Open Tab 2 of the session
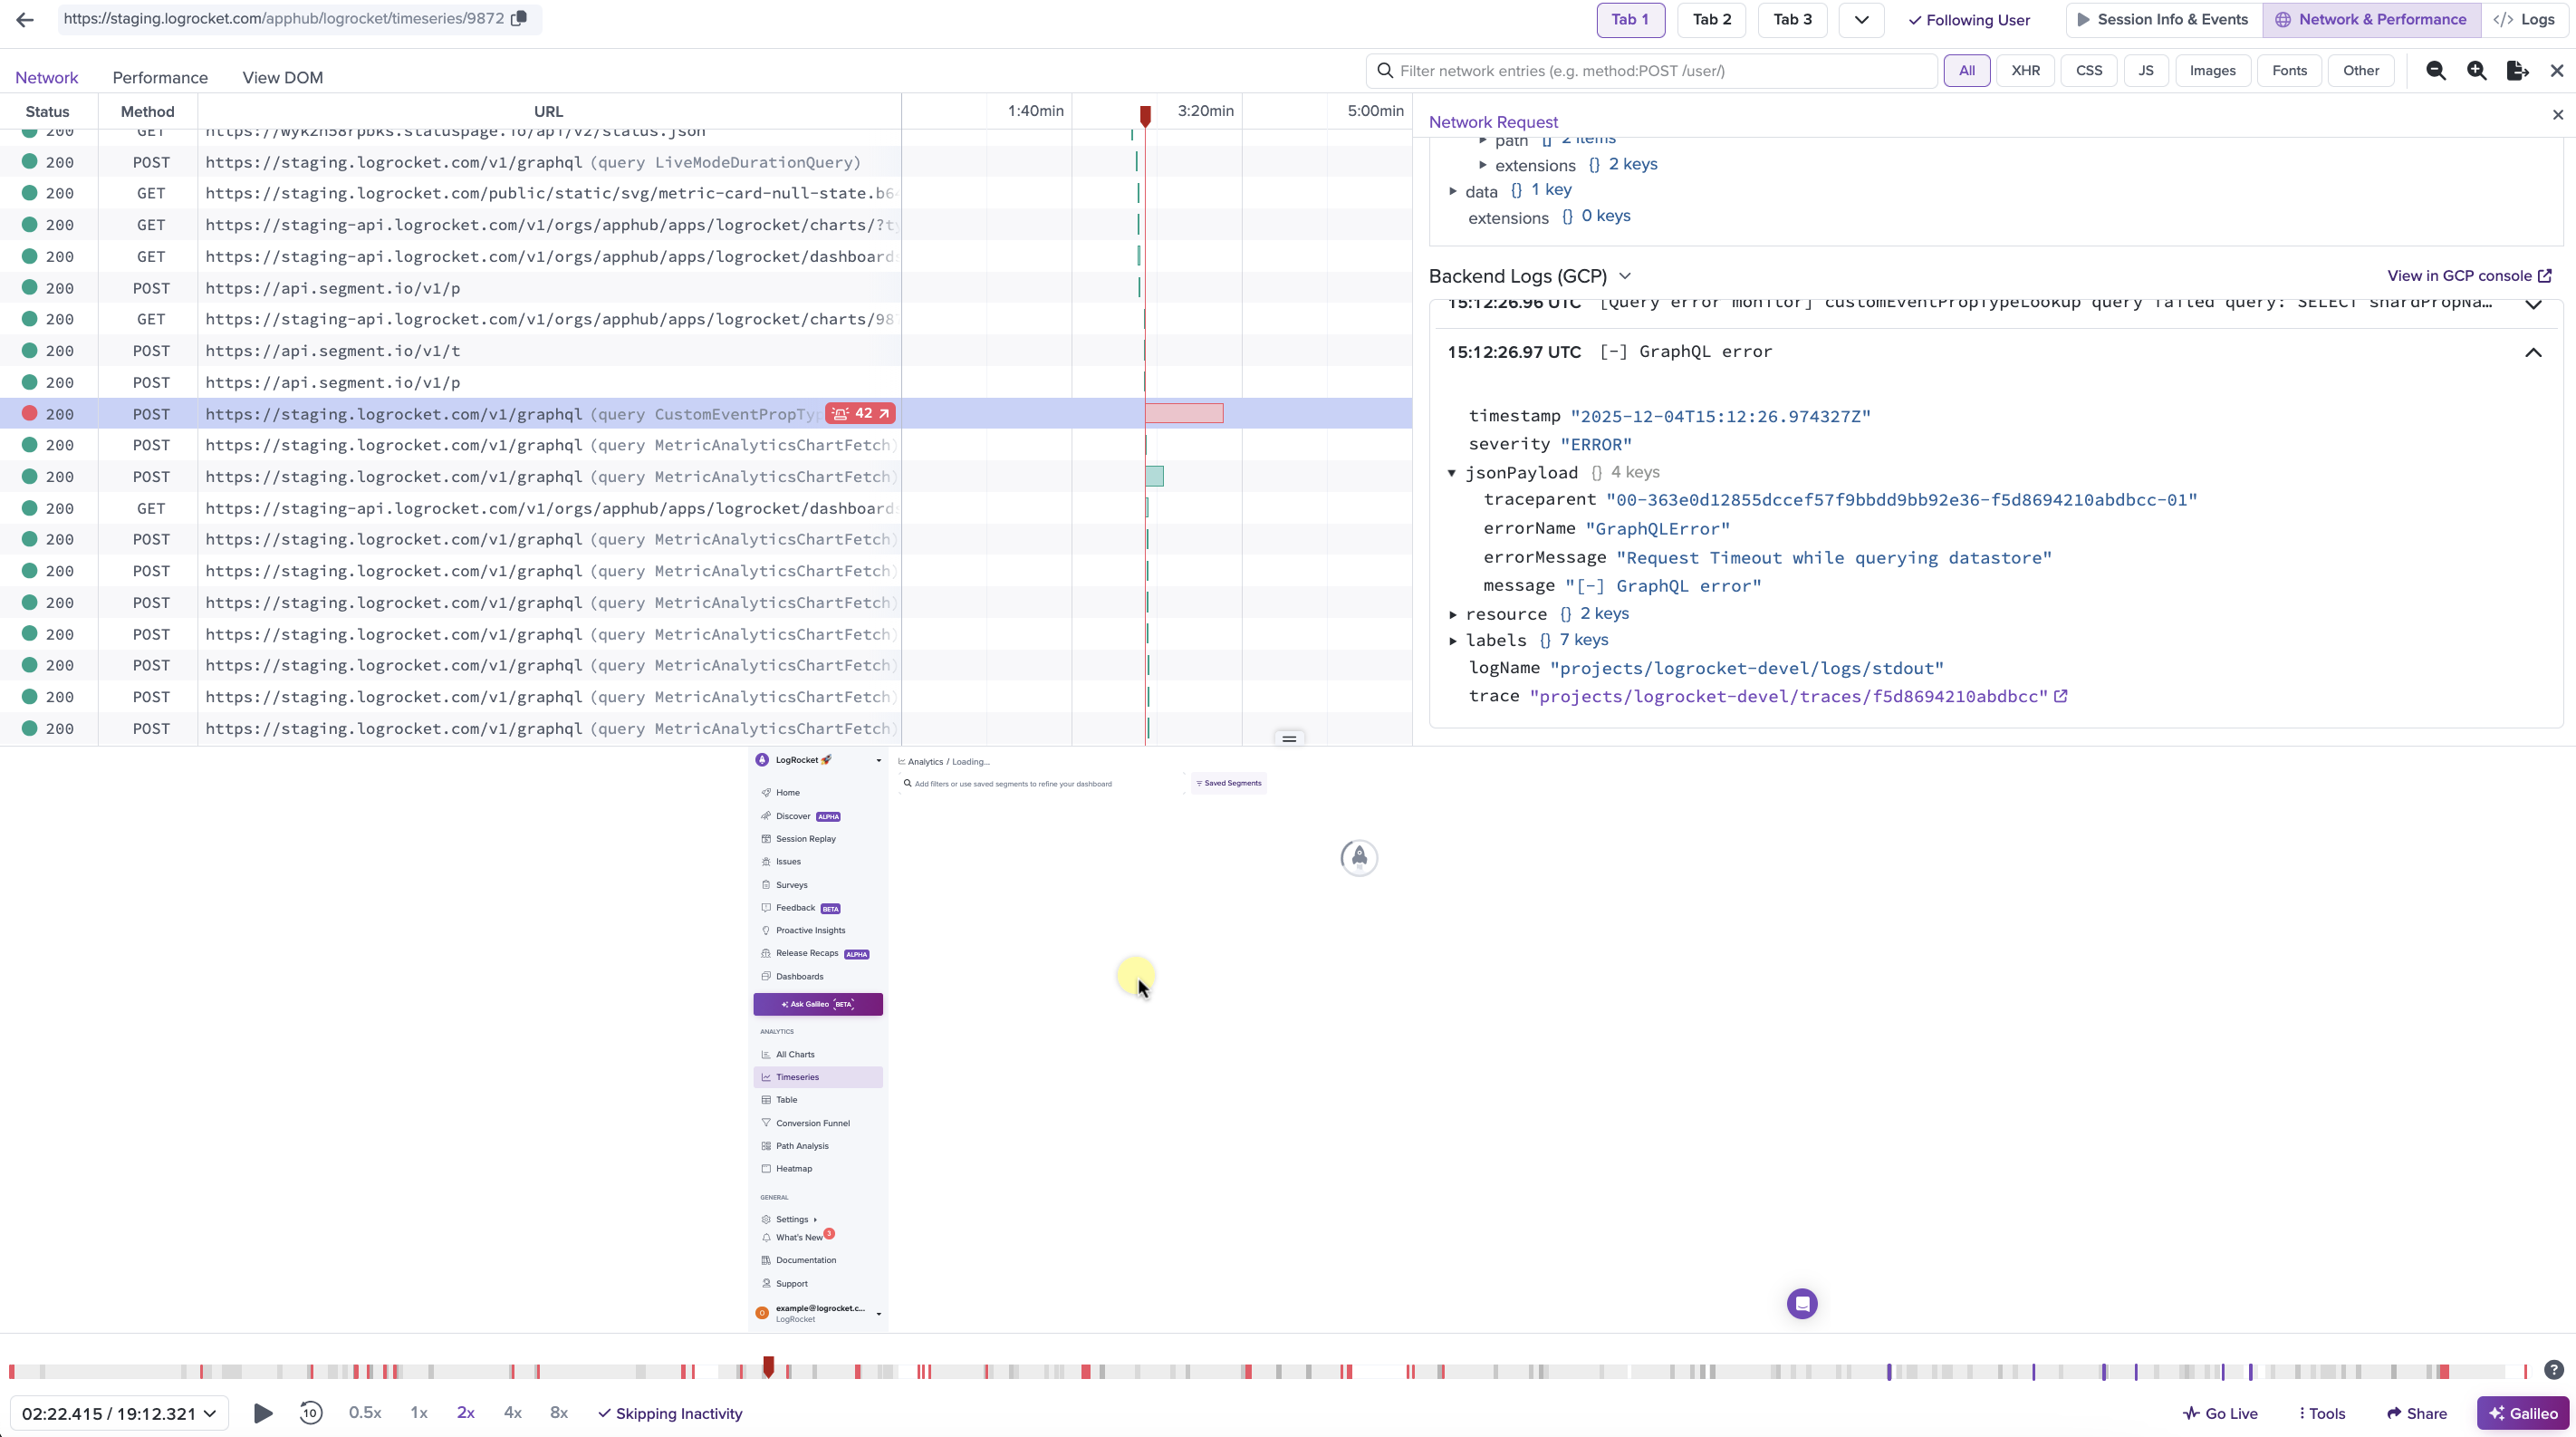The width and height of the screenshot is (2576, 1437). 1711,19
